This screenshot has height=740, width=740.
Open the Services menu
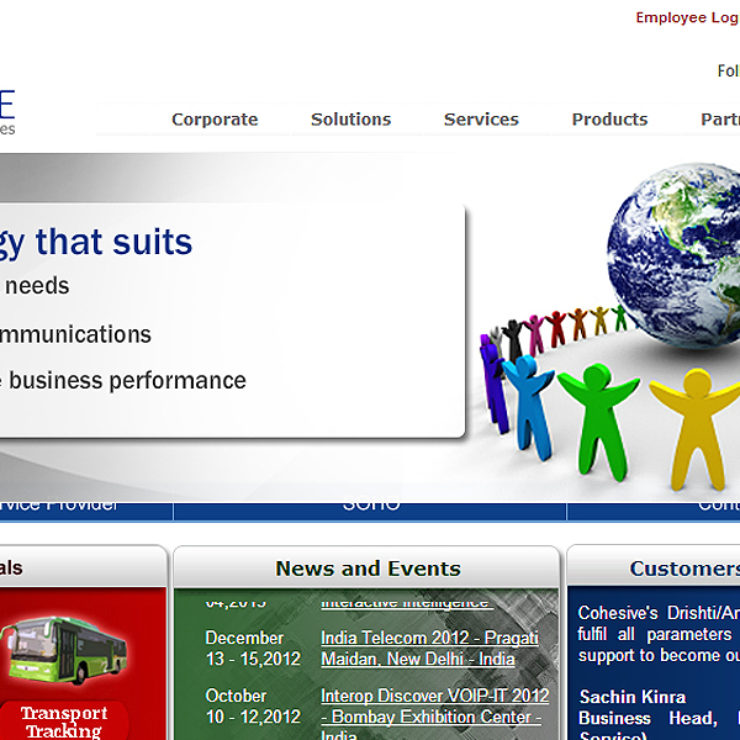(x=481, y=119)
